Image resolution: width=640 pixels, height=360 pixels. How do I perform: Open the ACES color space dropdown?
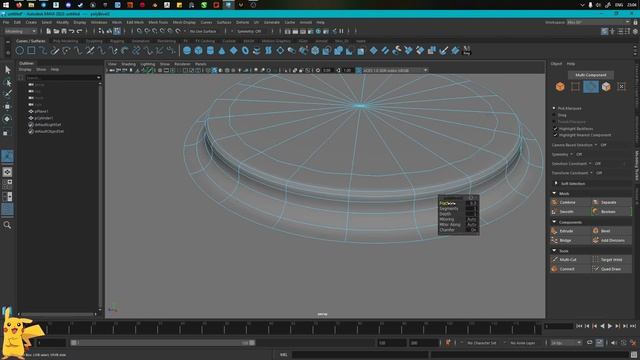(x=395, y=70)
